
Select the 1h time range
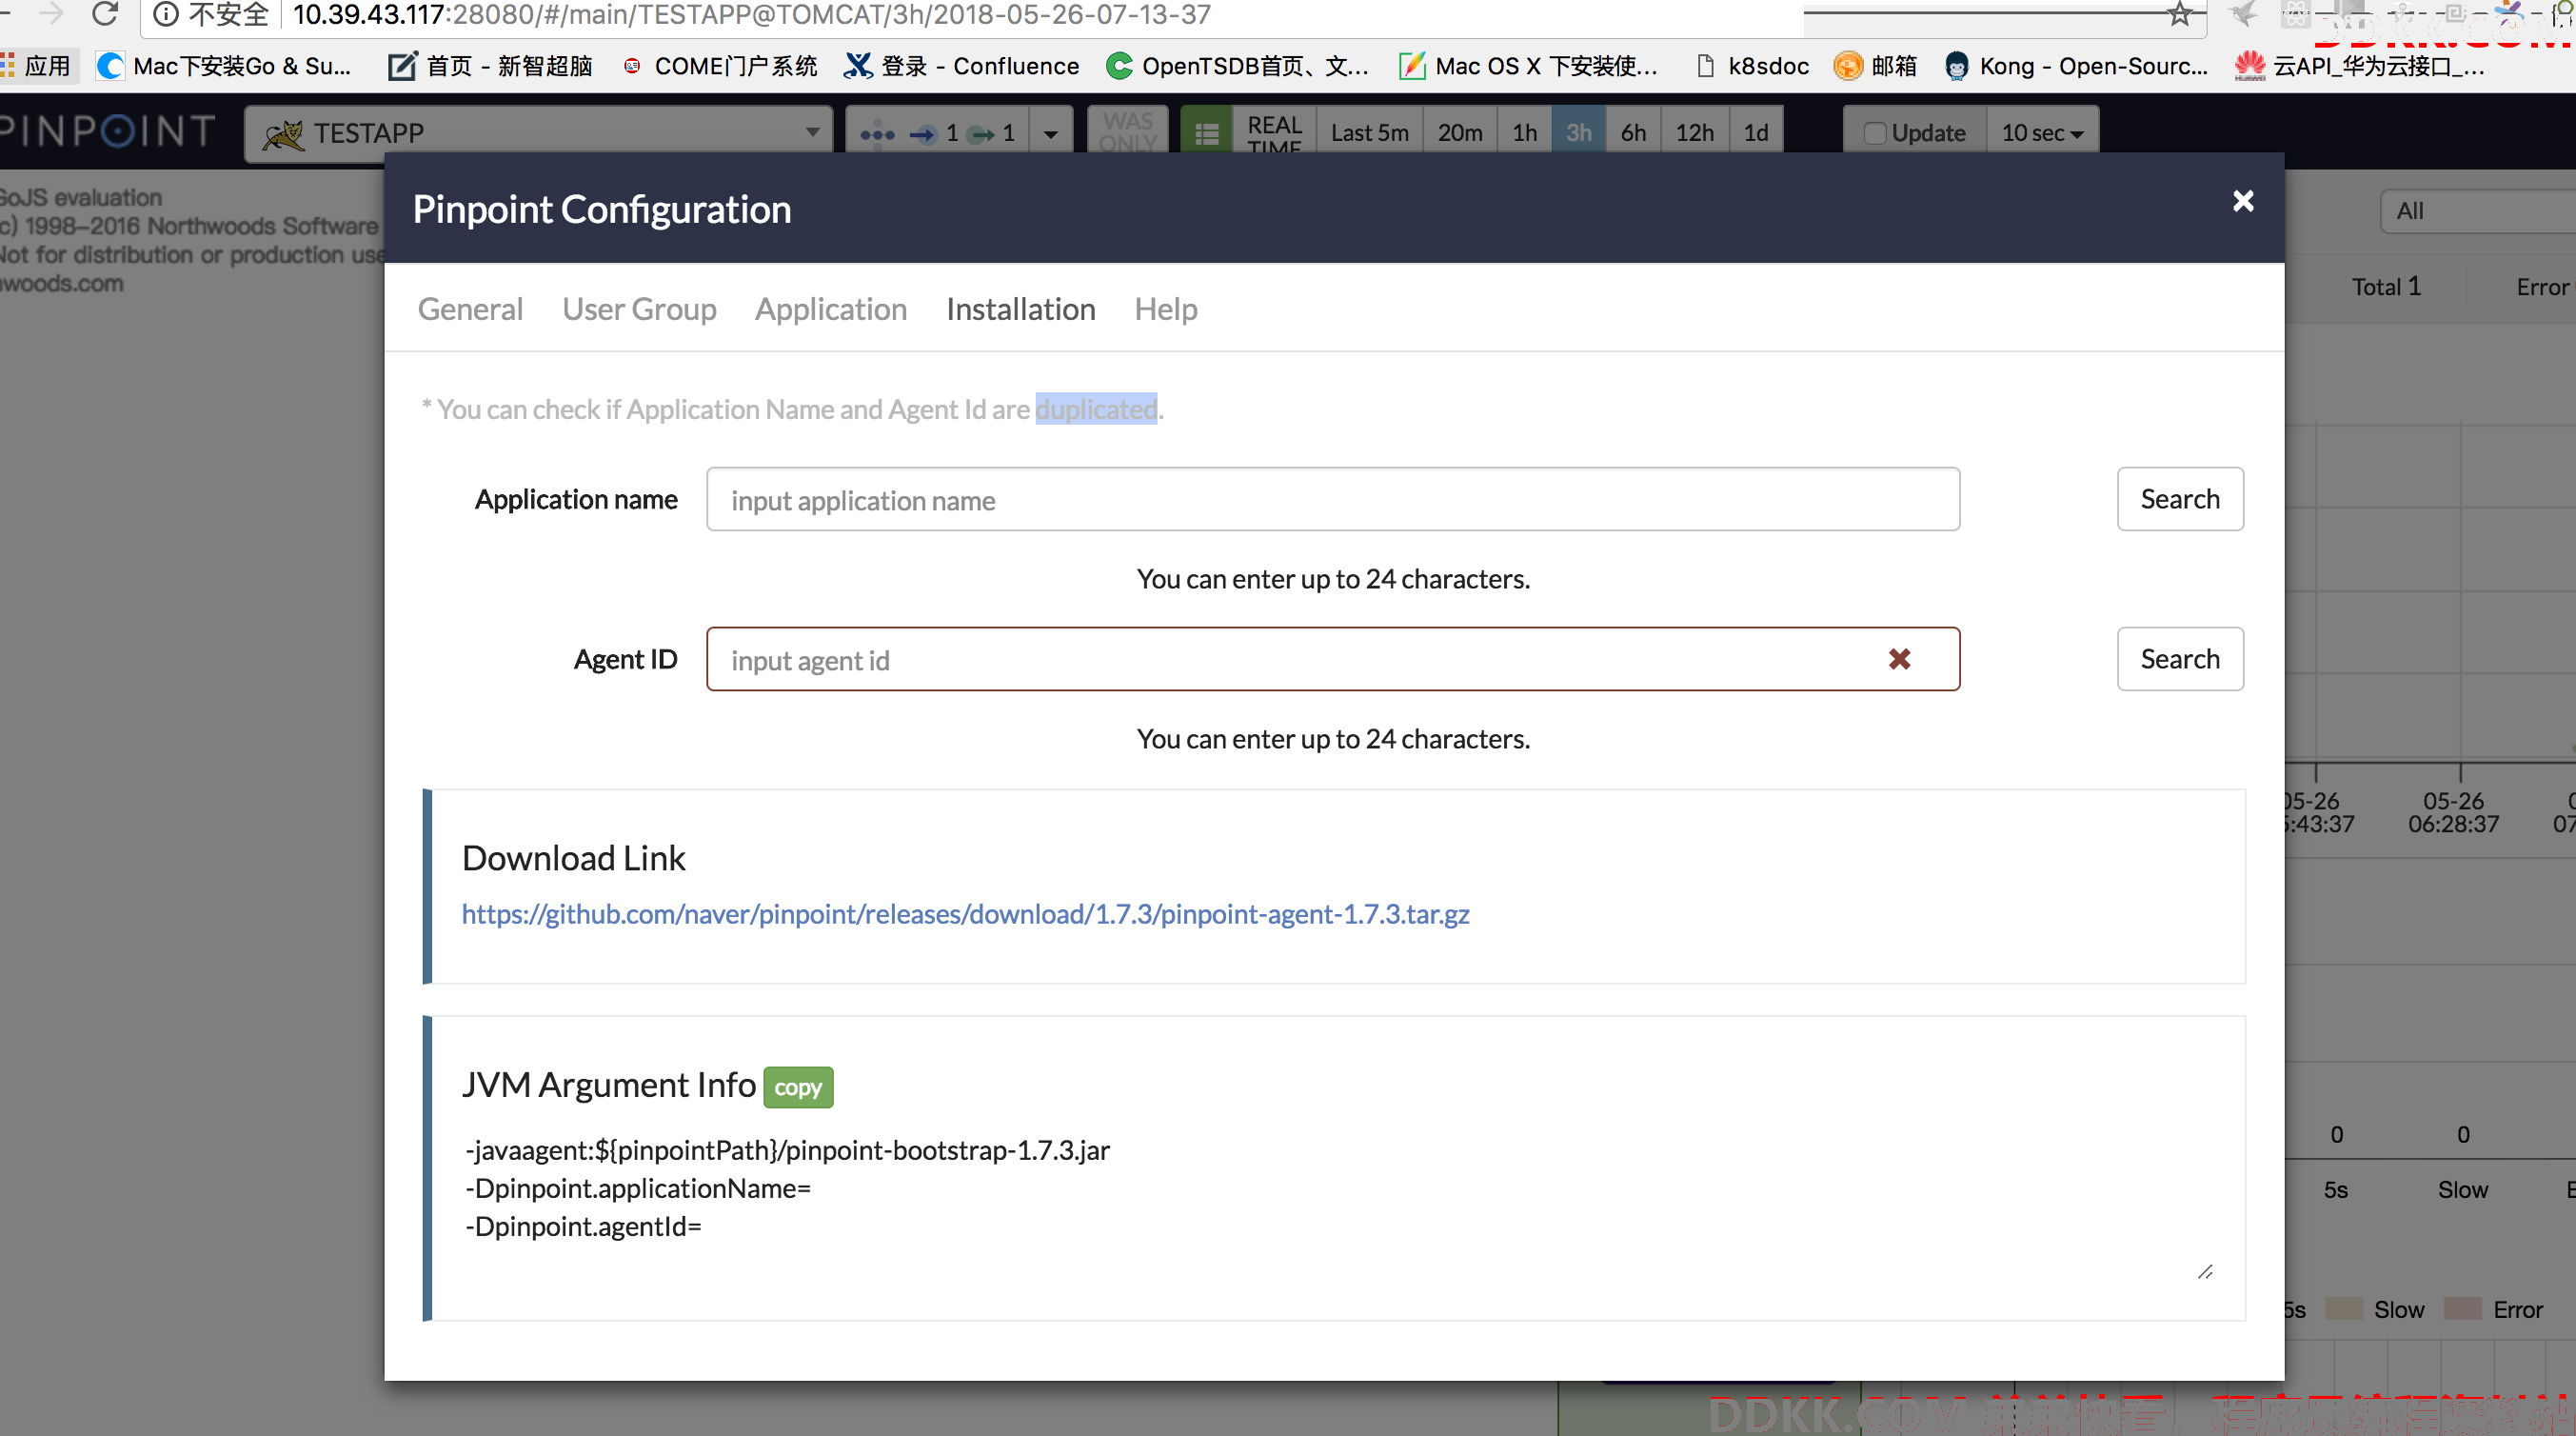[1524, 132]
